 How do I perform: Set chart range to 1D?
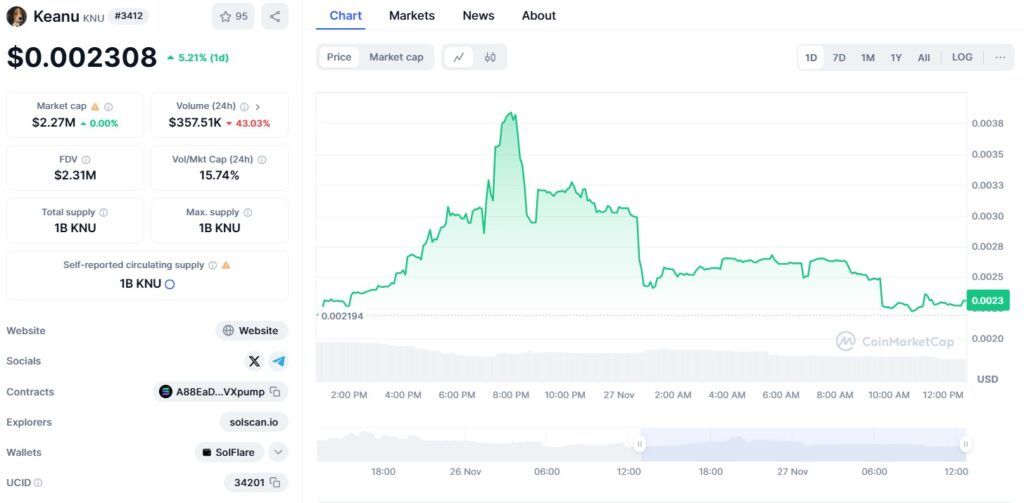click(811, 57)
